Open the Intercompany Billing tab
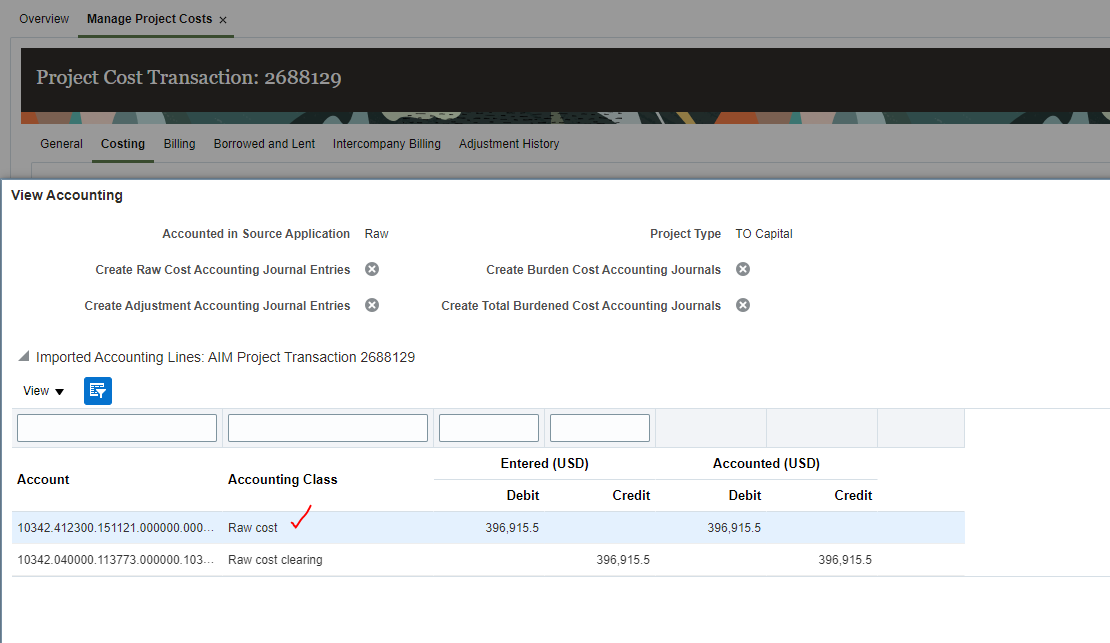Viewport: 1110px width, 643px height. (x=387, y=144)
